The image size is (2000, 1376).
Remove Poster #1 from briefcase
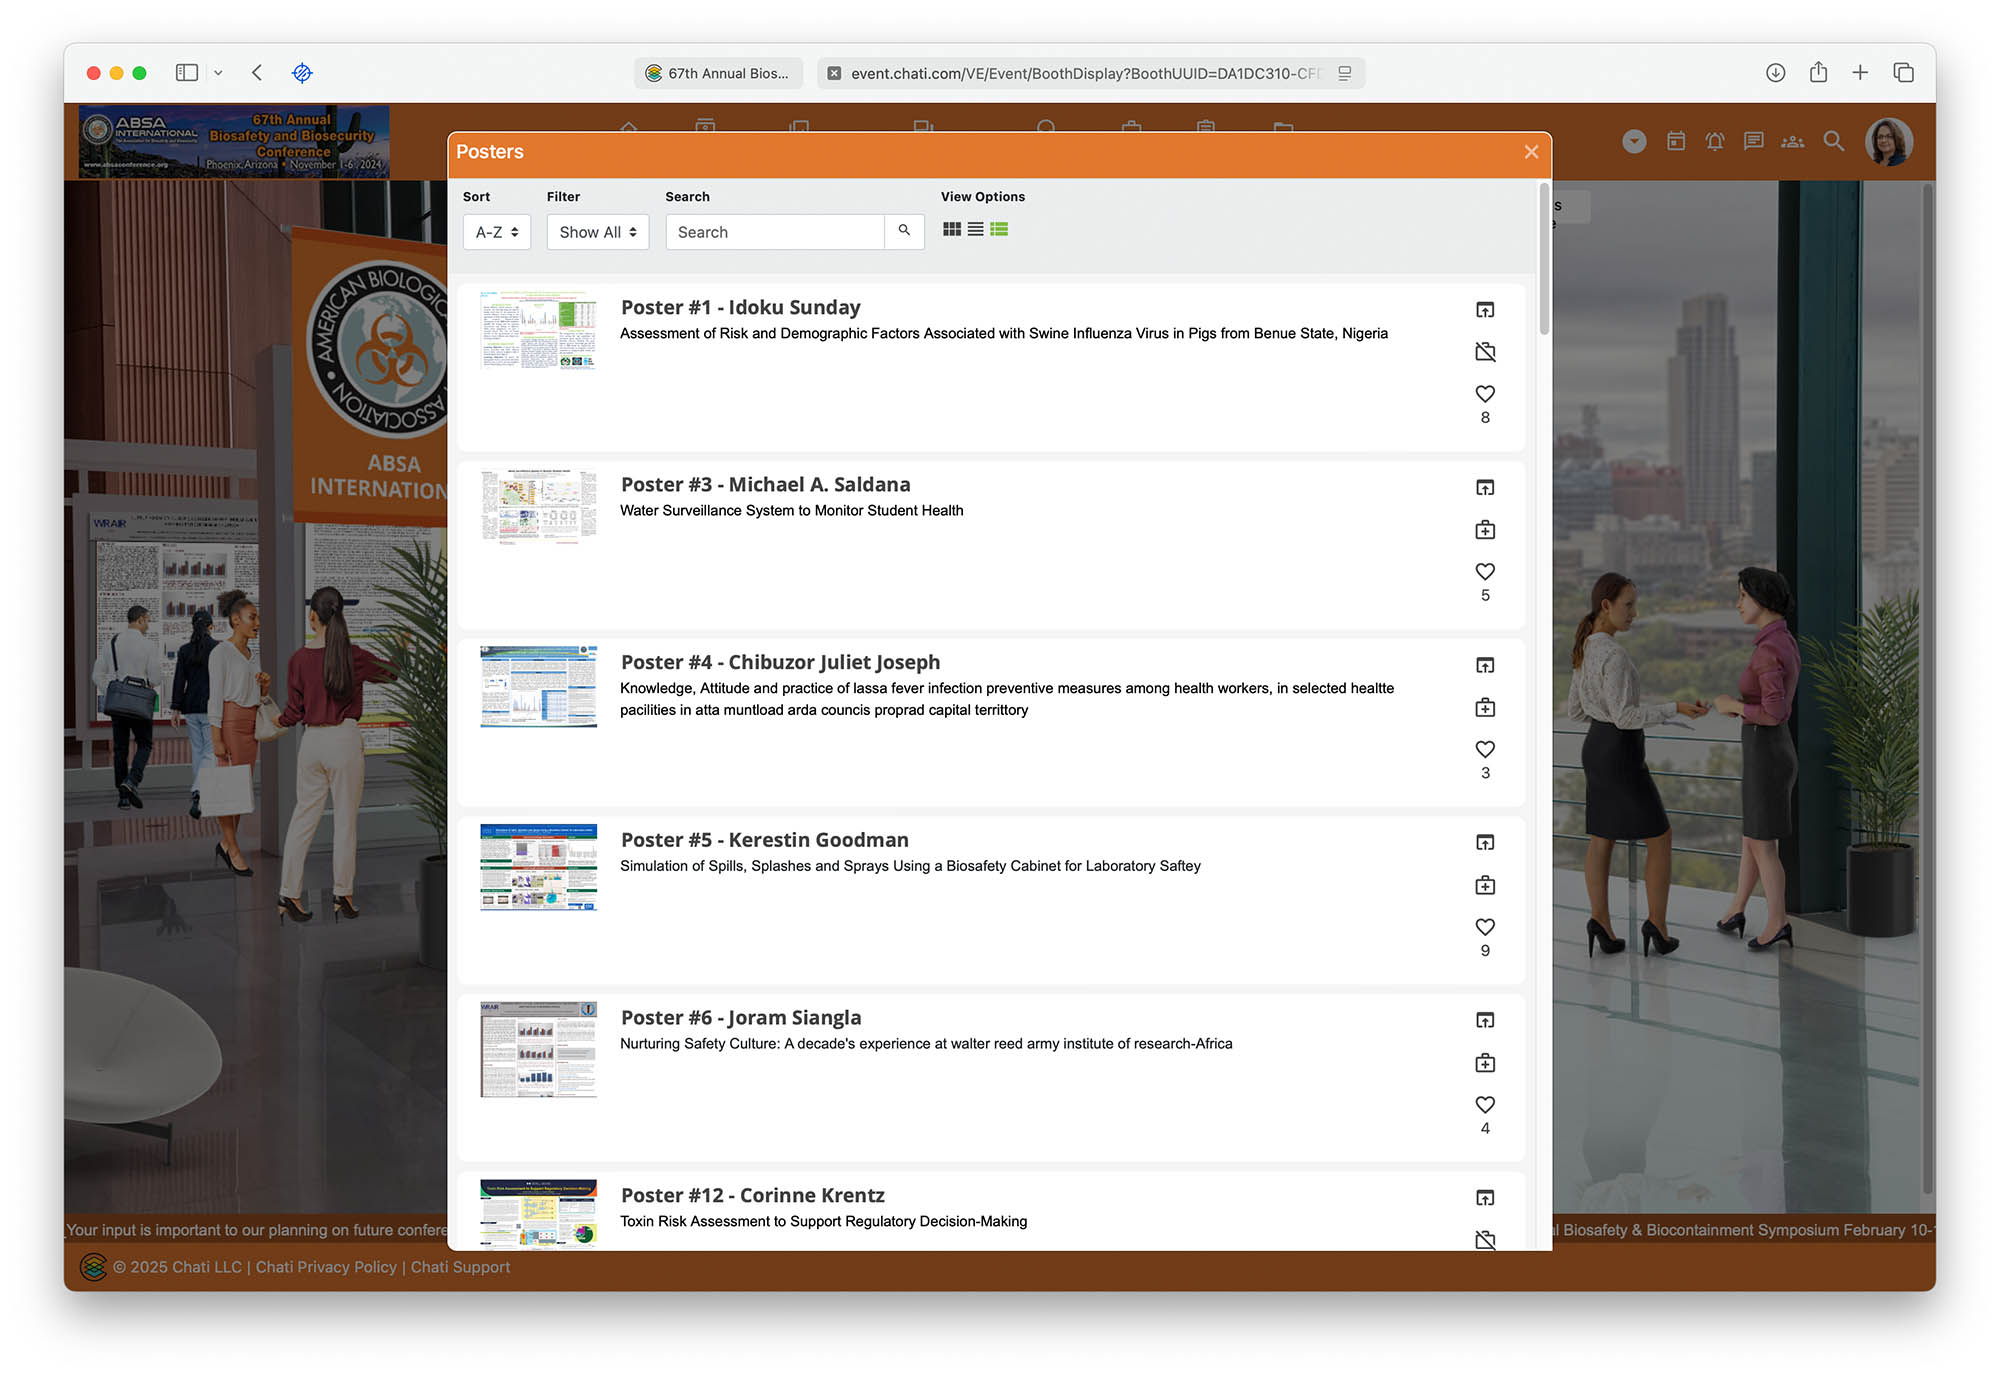click(x=1485, y=352)
